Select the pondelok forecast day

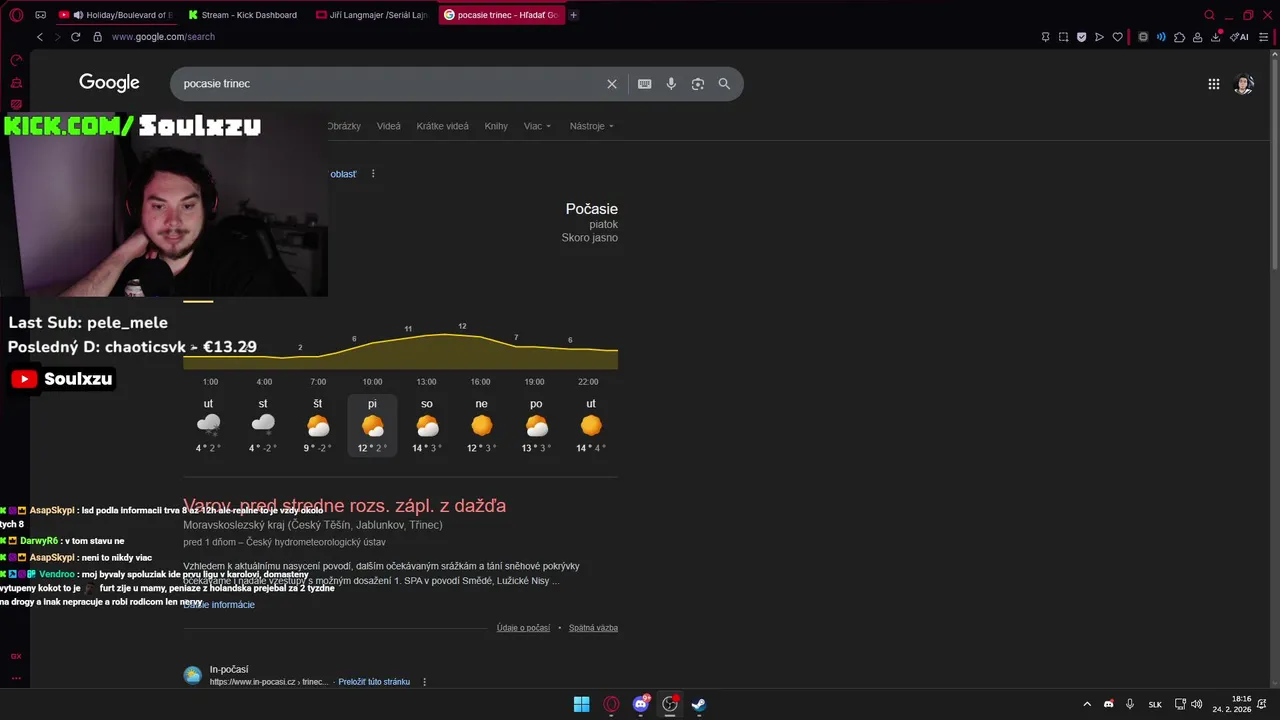[x=536, y=425]
